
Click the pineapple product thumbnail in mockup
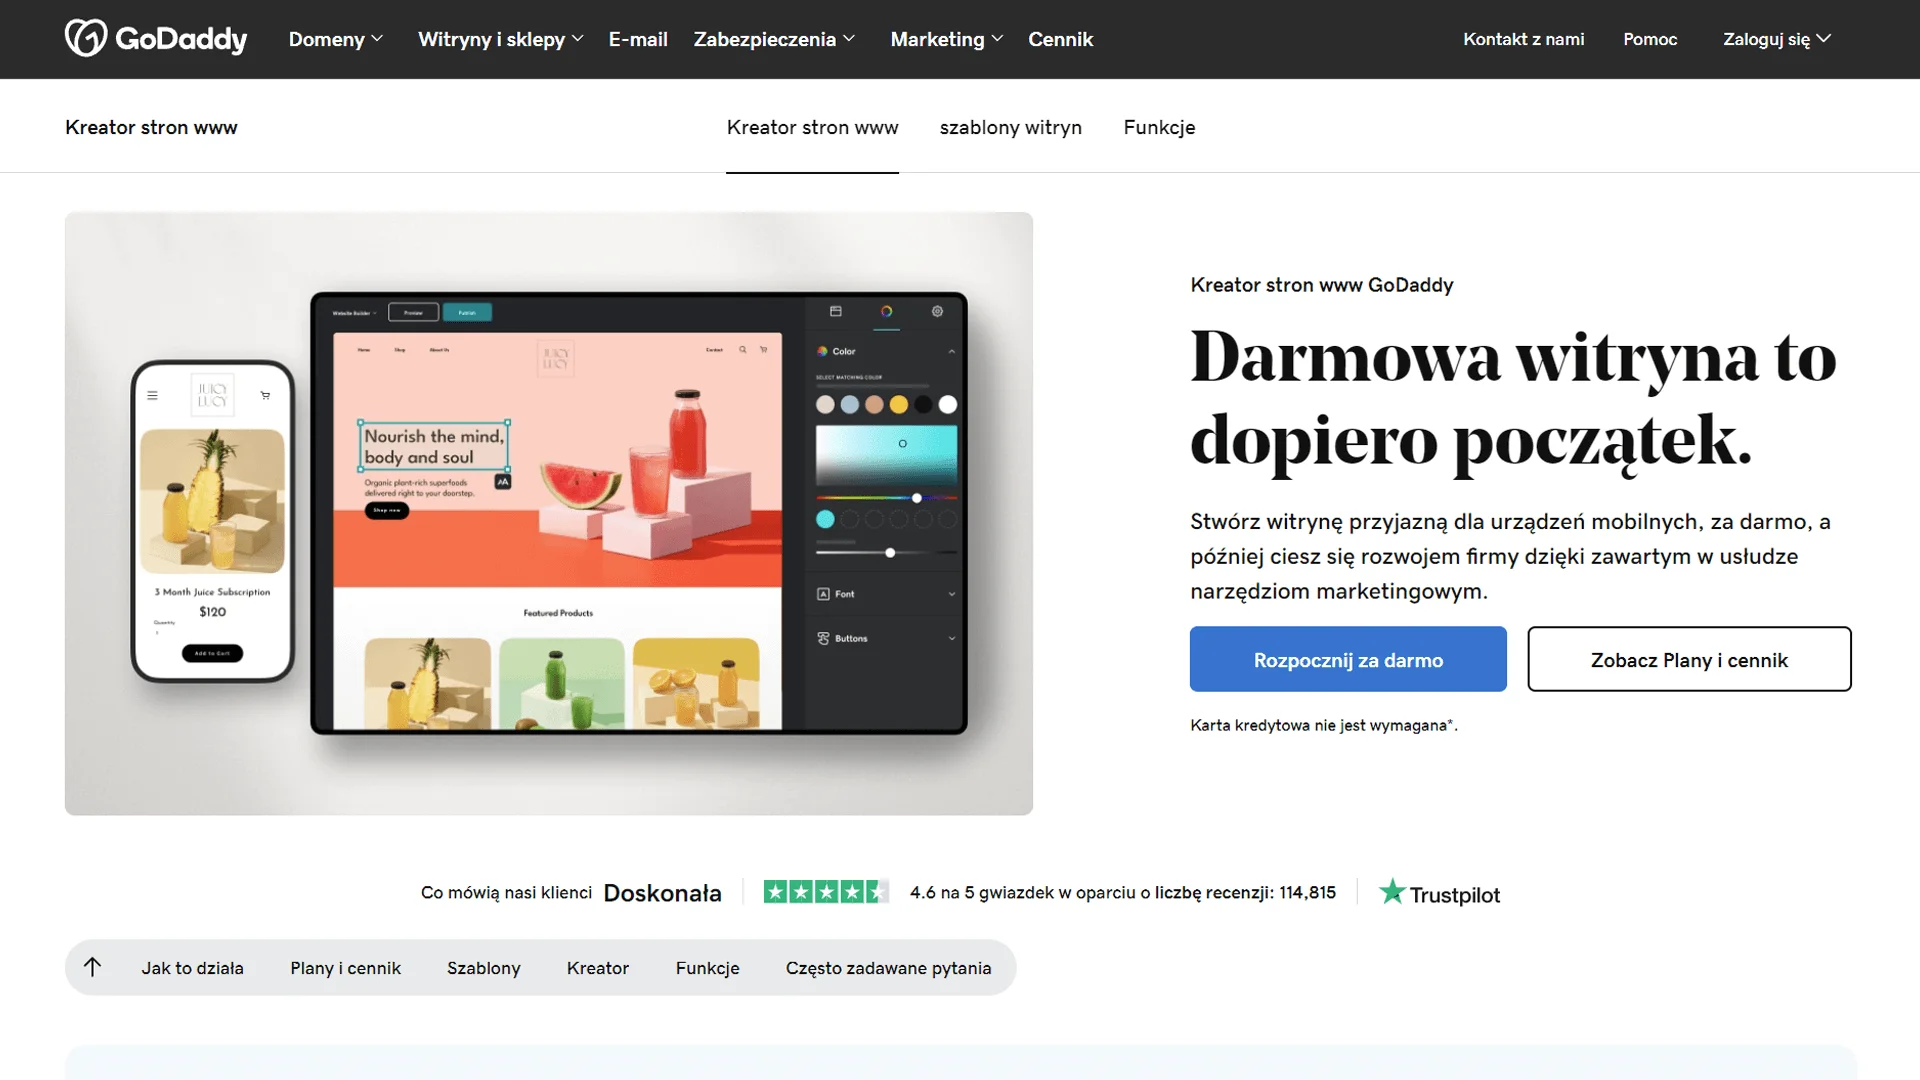pos(428,683)
